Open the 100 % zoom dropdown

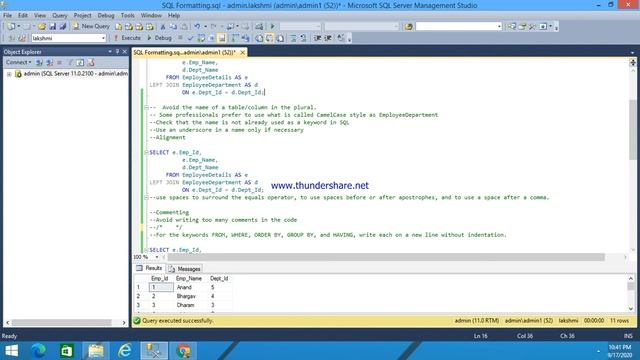(157, 257)
